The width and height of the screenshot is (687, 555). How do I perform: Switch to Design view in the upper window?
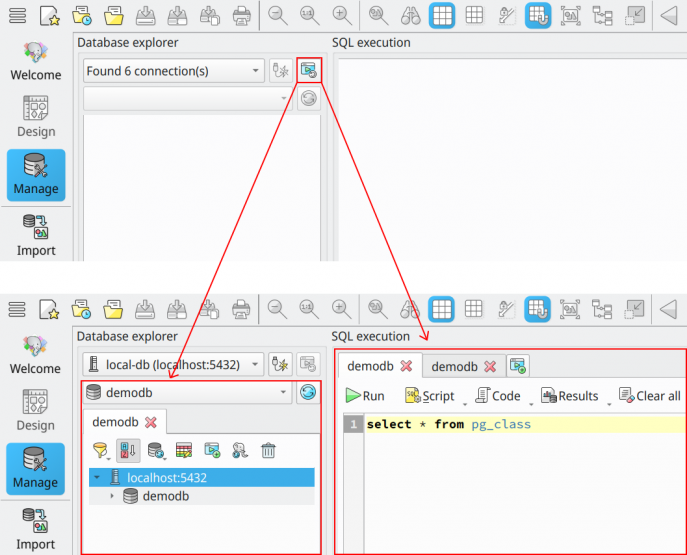36,117
